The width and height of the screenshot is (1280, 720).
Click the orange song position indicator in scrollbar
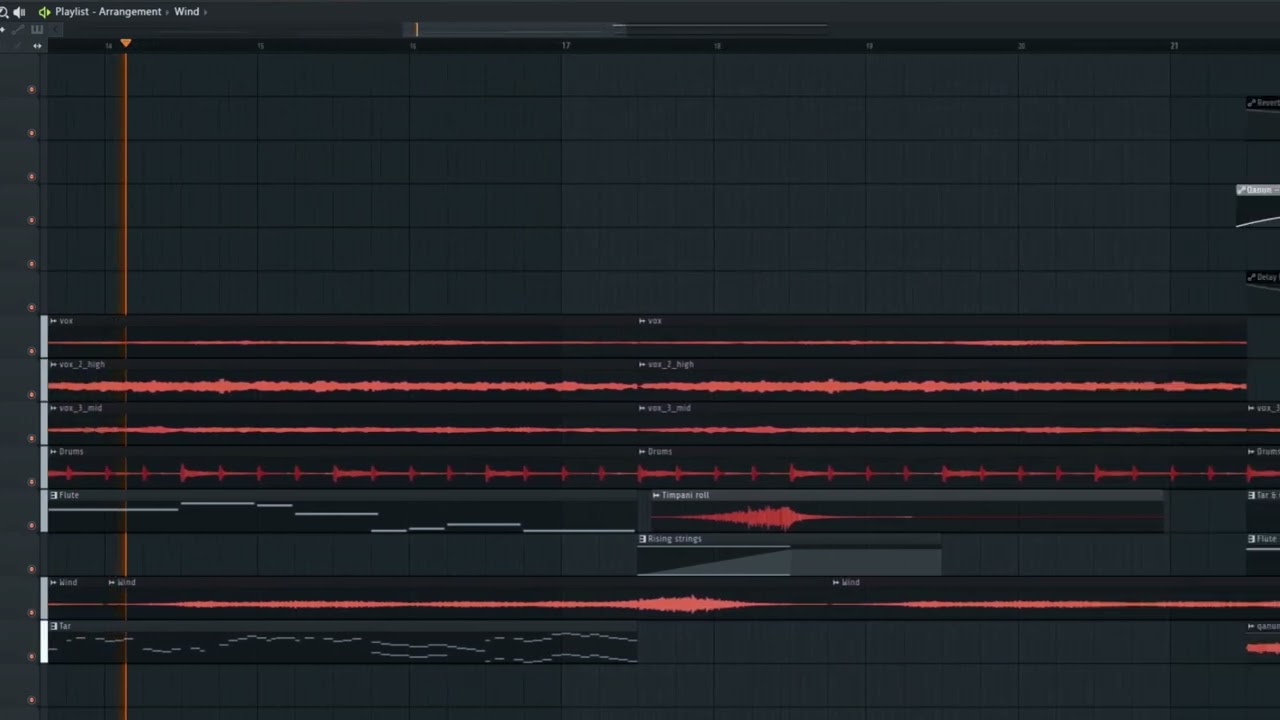[x=417, y=30]
